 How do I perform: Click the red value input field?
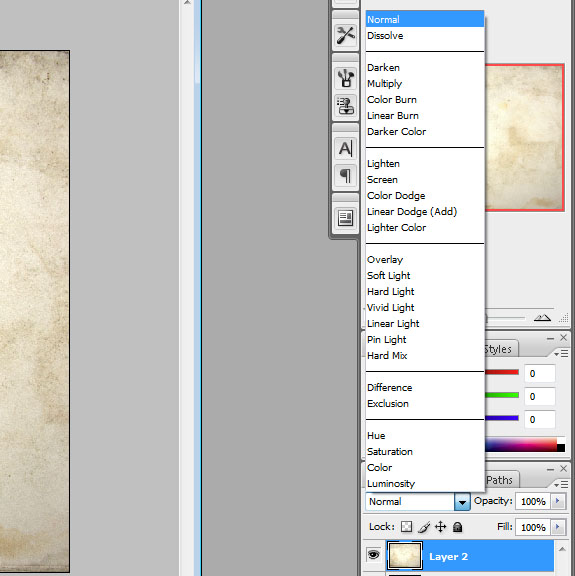click(x=539, y=374)
